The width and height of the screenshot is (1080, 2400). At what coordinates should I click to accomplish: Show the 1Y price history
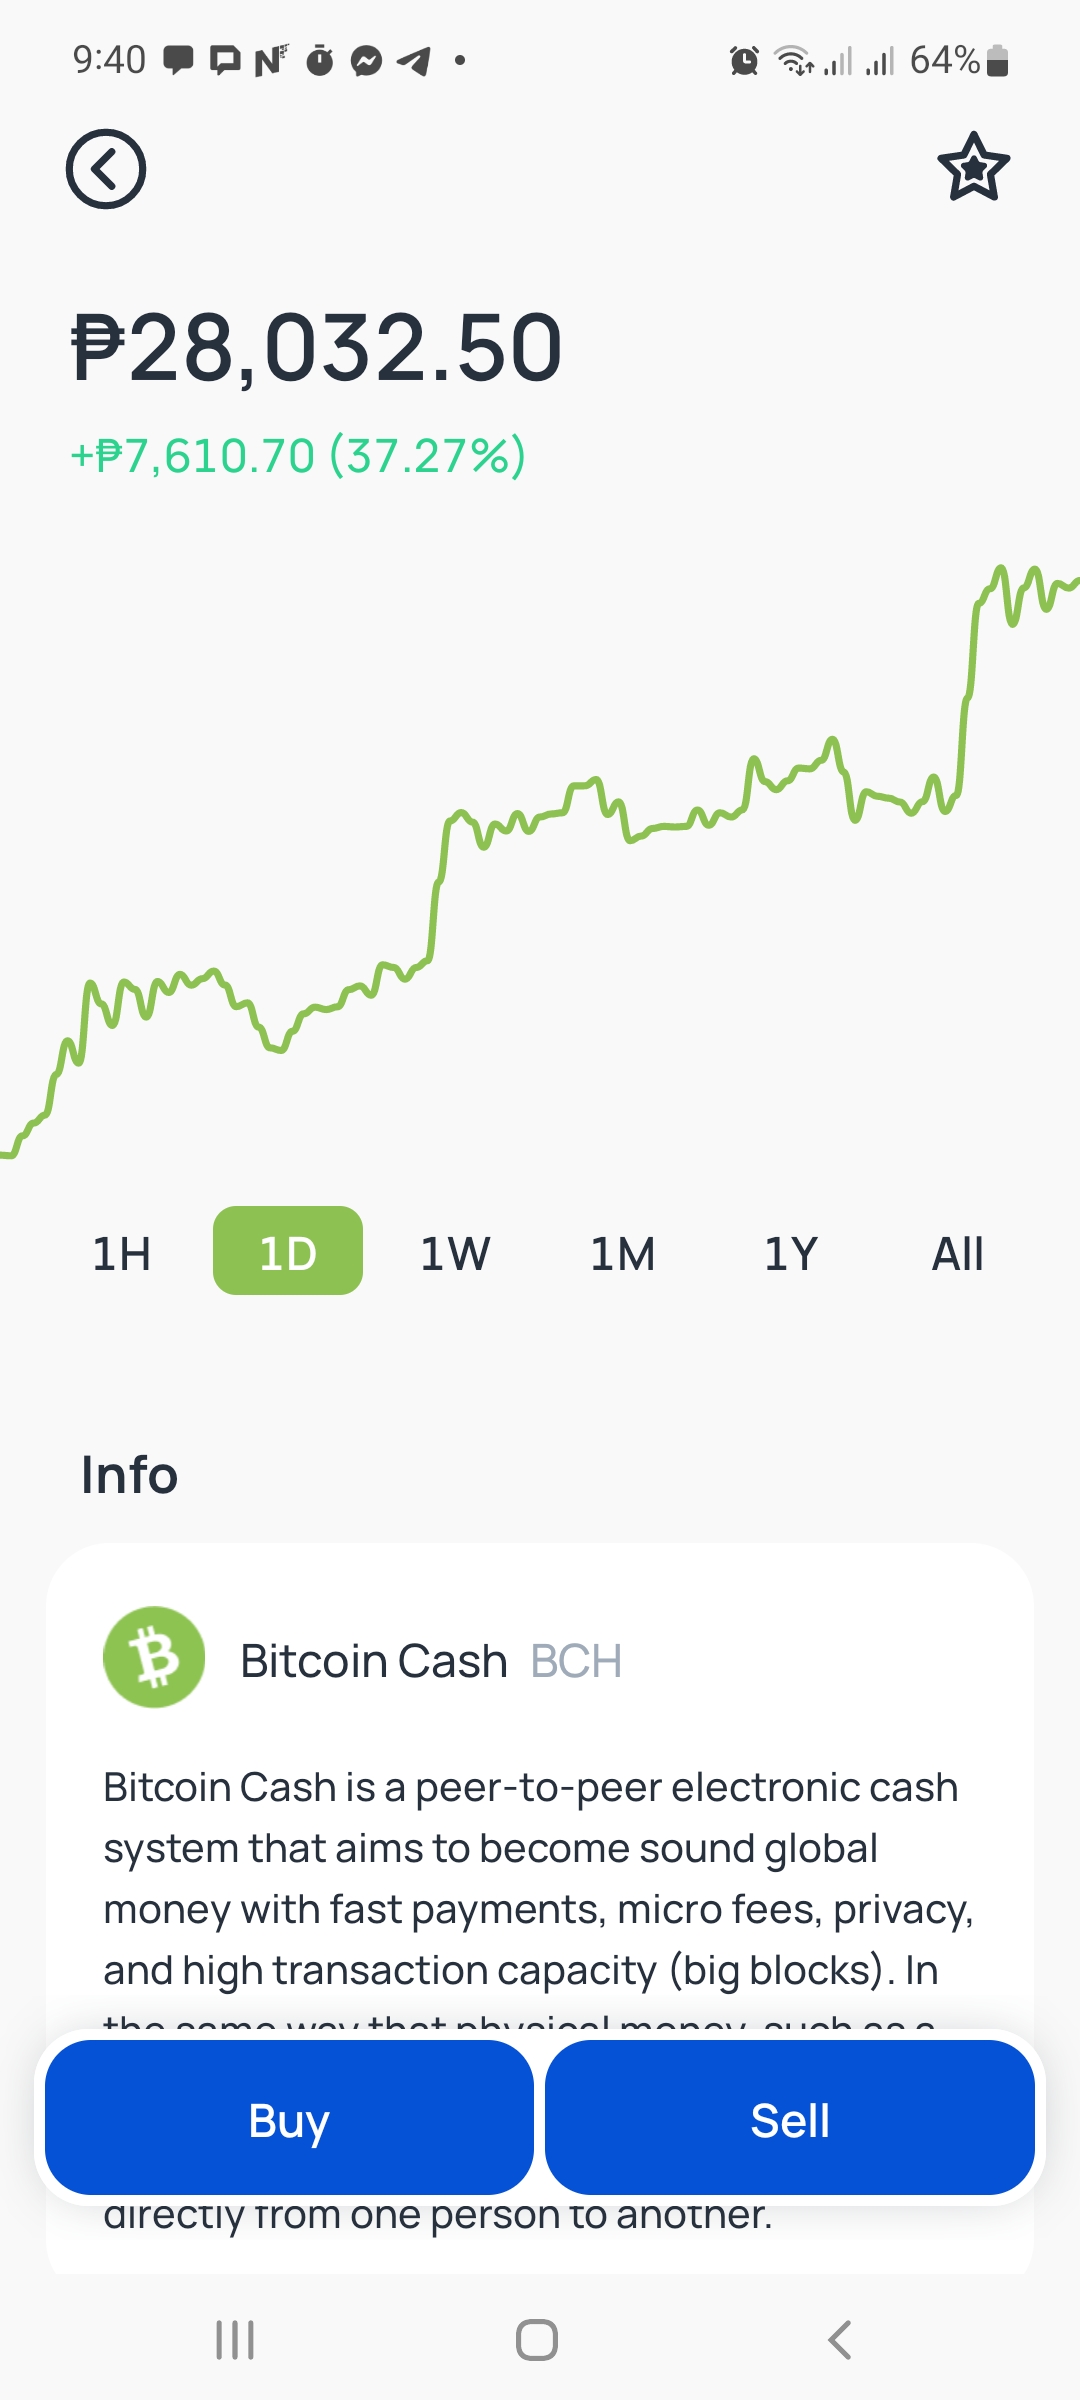point(790,1252)
